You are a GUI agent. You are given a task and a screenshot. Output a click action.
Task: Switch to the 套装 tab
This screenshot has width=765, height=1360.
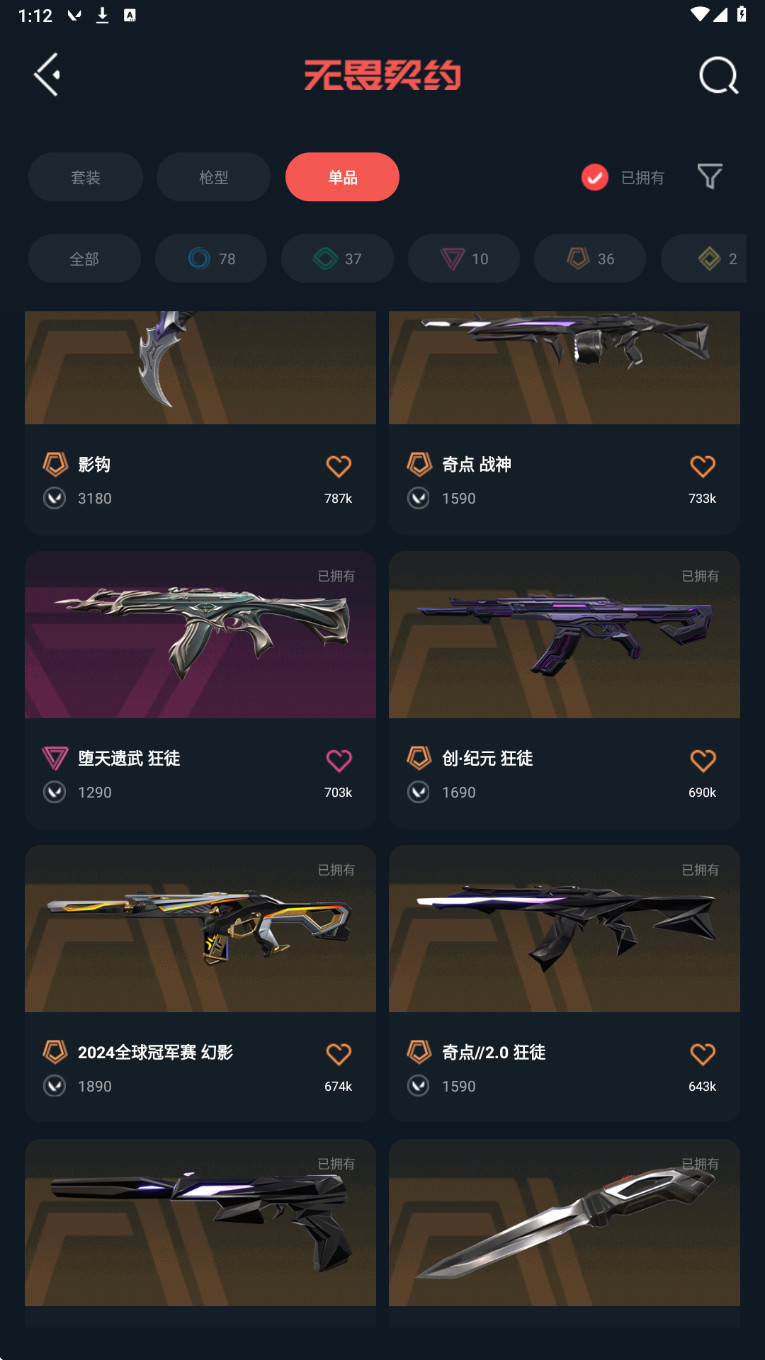[x=85, y=177]
